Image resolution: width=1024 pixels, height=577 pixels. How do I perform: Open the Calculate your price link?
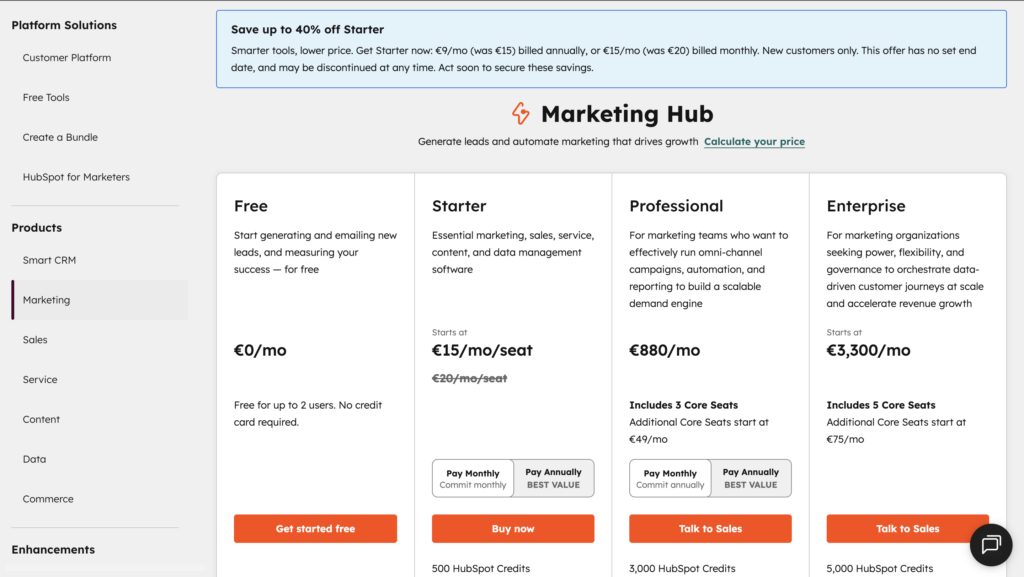[x=754, y=141]
